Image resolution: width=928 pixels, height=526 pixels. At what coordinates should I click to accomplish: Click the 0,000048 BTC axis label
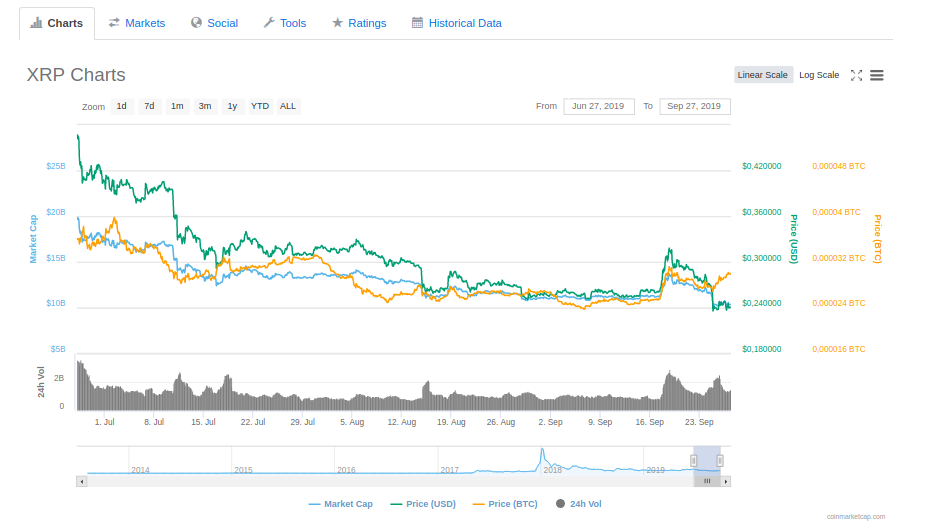pyautogui.click(x=839, y=166)
